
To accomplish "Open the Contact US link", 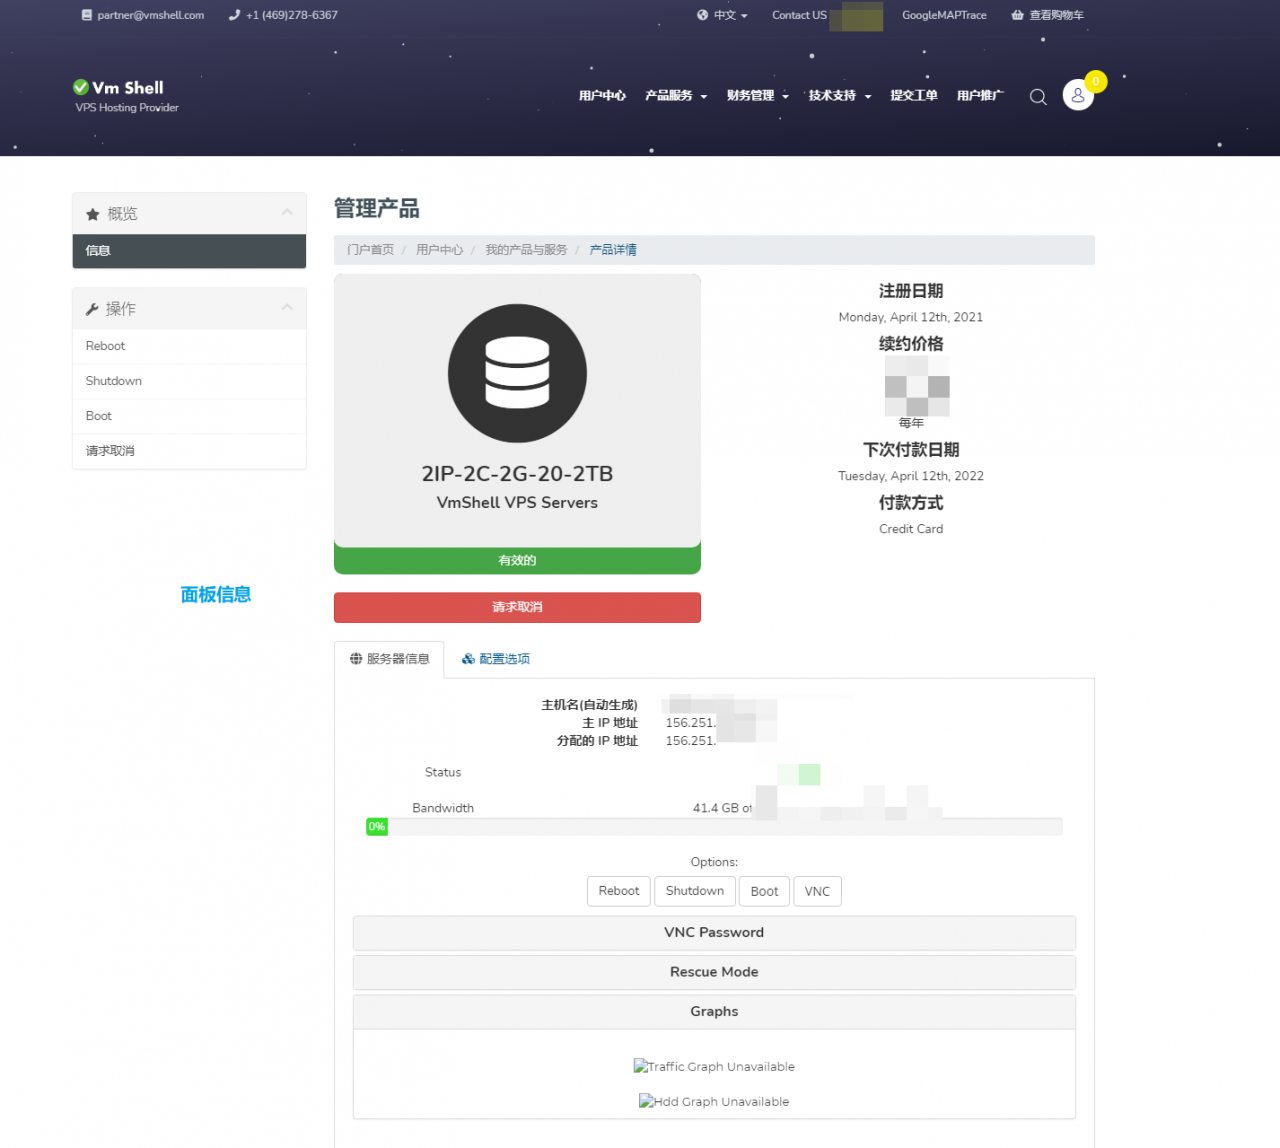I will [799, 15].
